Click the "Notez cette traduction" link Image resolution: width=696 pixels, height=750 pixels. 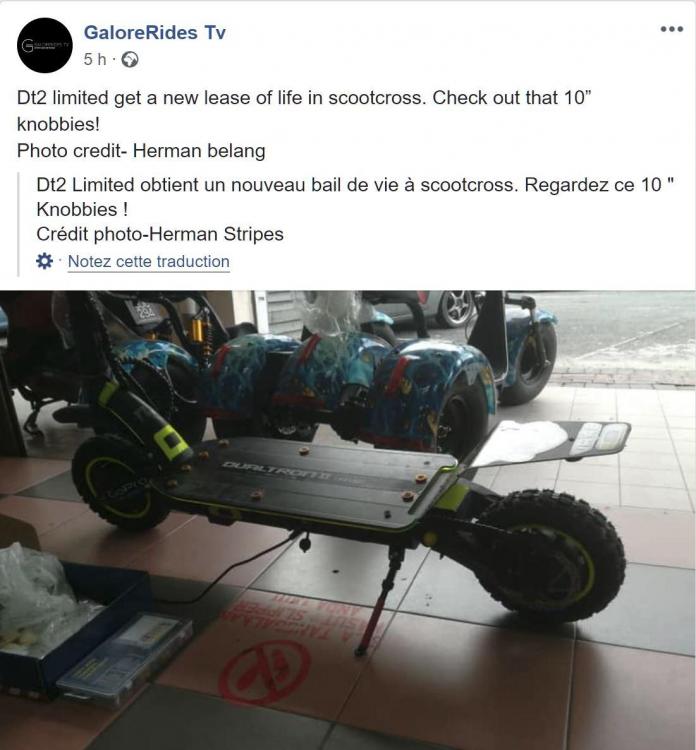149,262
